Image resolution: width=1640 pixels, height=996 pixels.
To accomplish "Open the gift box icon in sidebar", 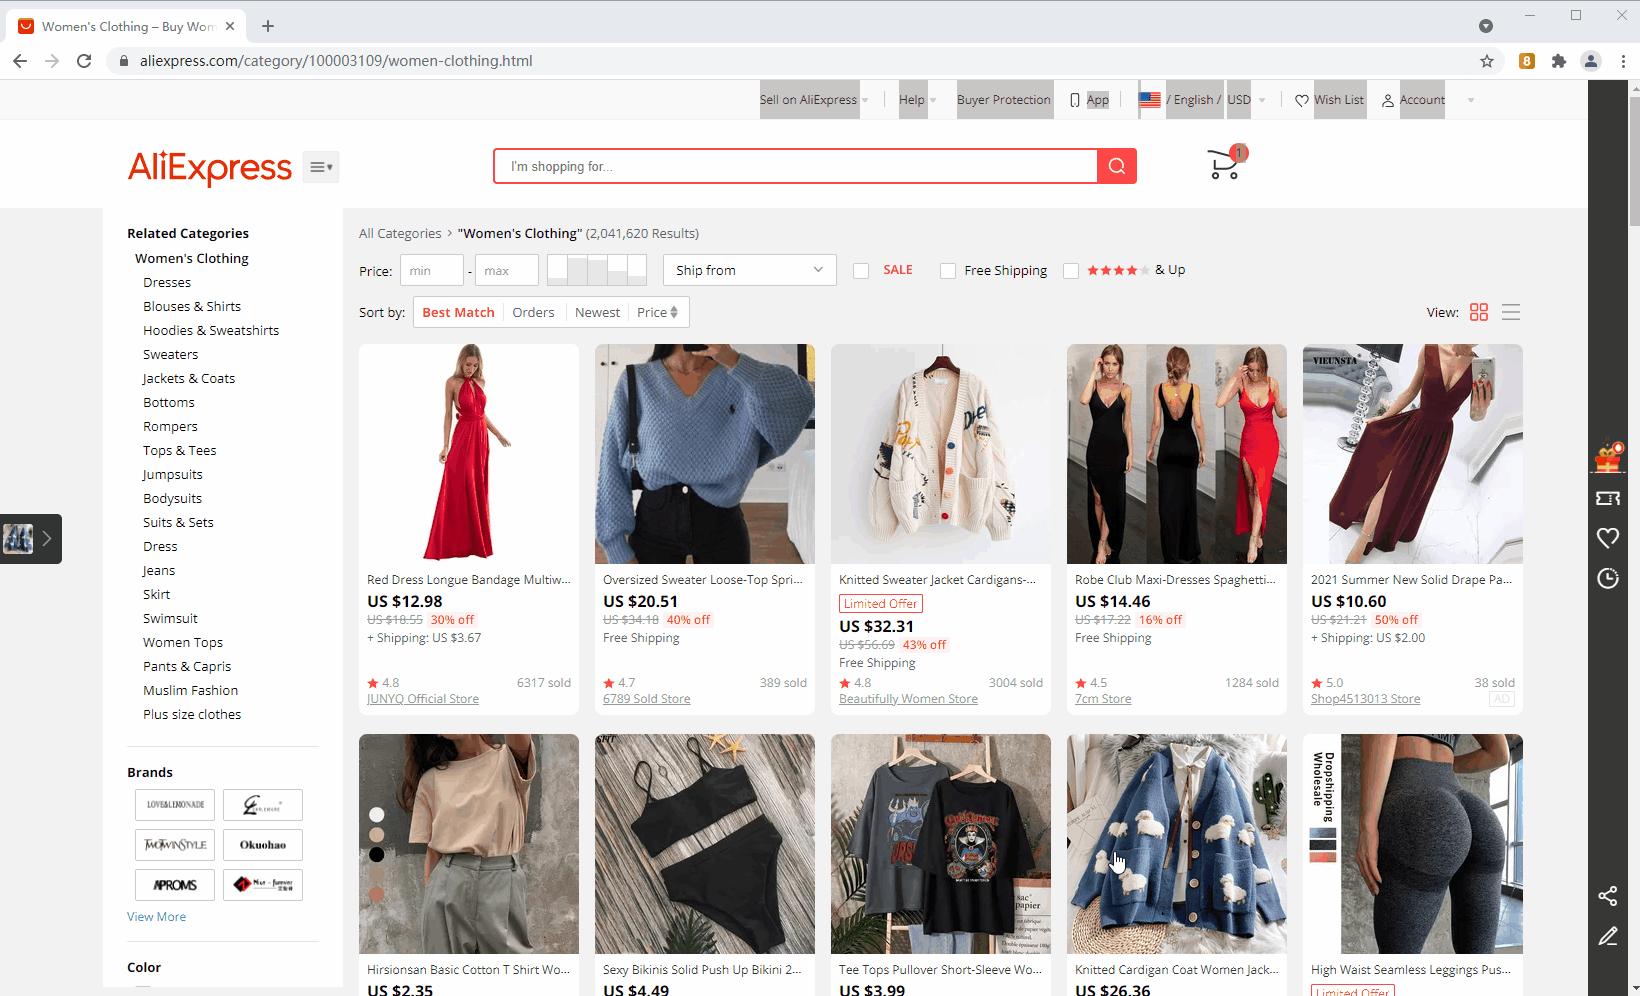I will coord(1608,458).
